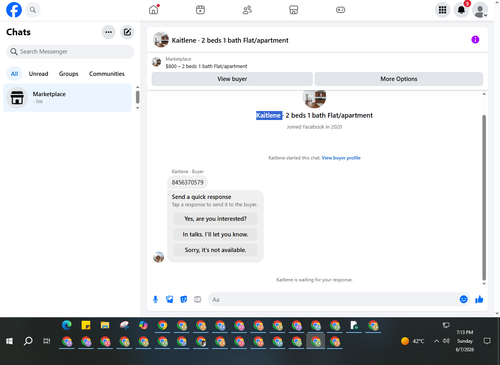Launch Microsoft Edge from the taskbar

67,325
